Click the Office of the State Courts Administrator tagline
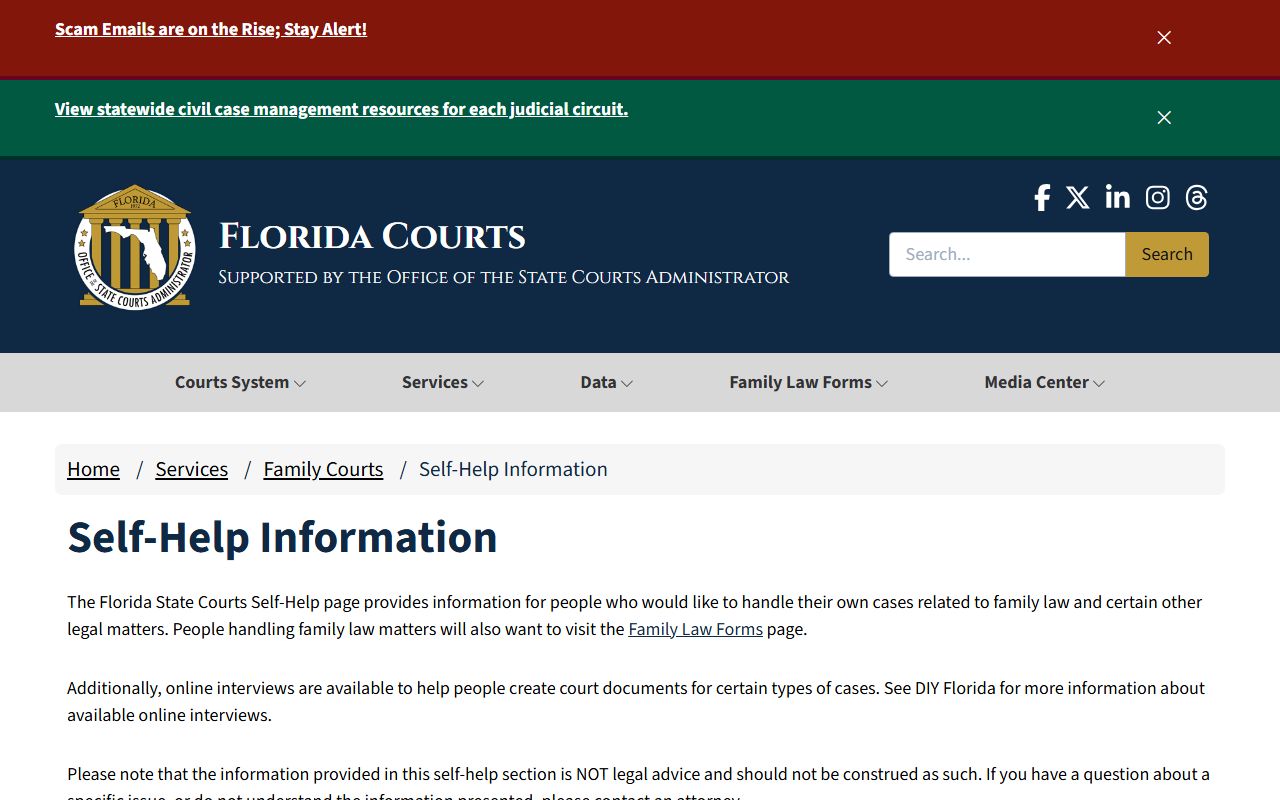 point(504,277)
